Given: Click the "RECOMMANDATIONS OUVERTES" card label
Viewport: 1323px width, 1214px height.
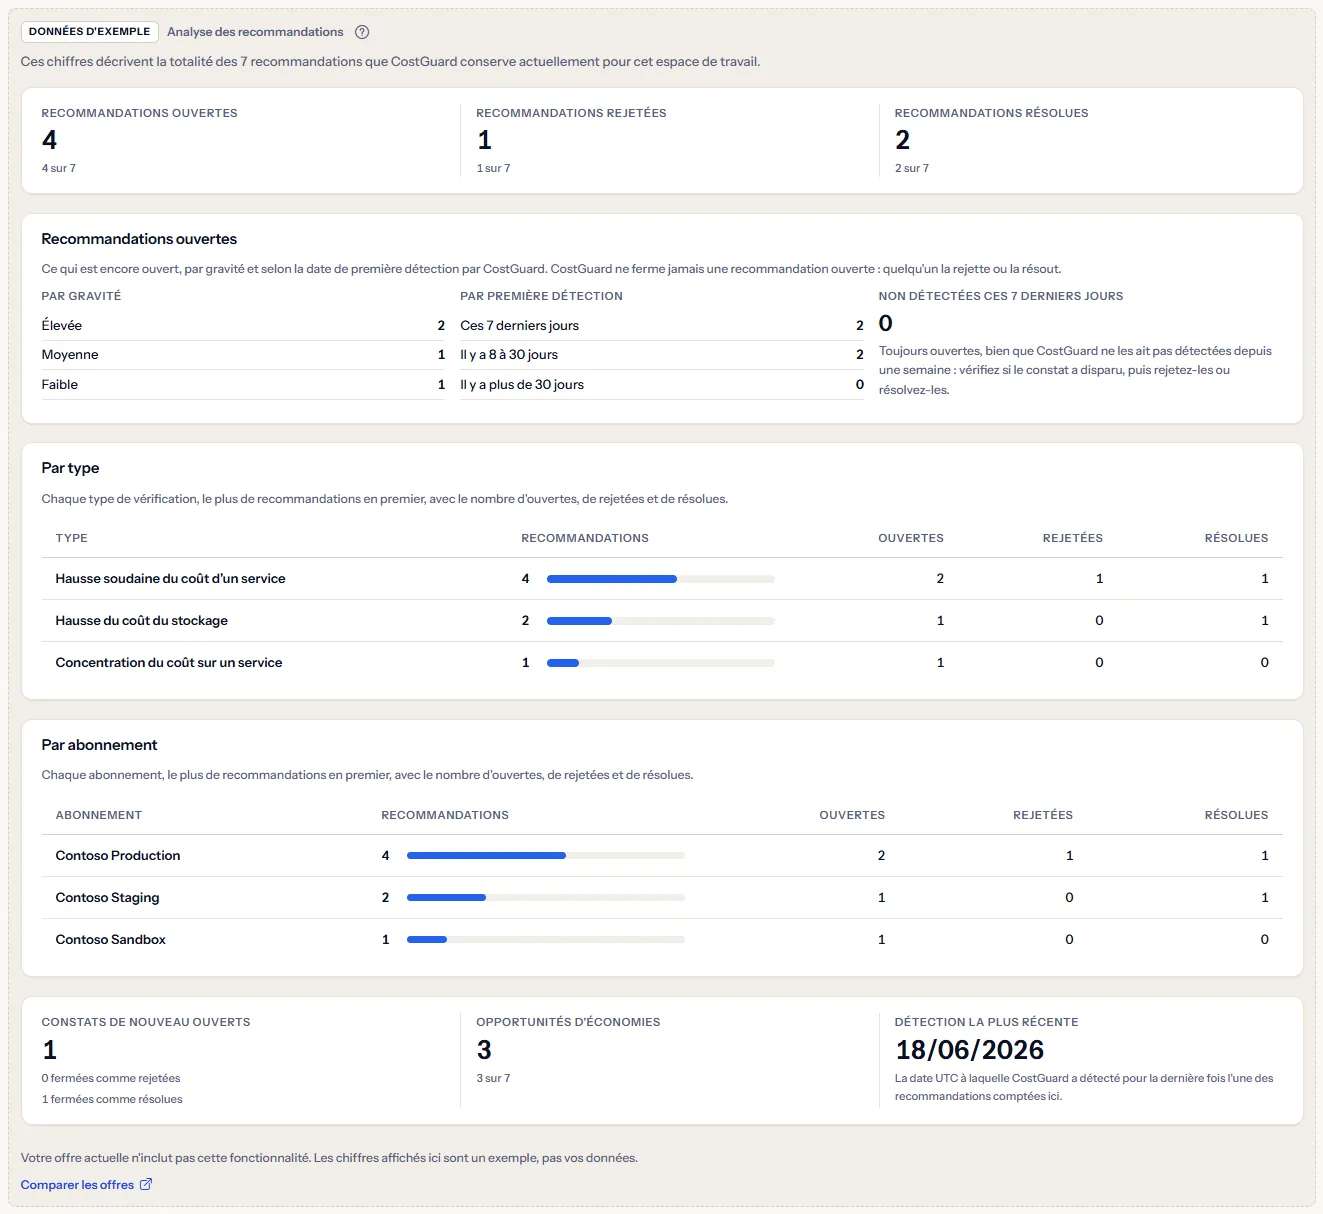Looking at the screenshot, I should click(x=140, y=113).
